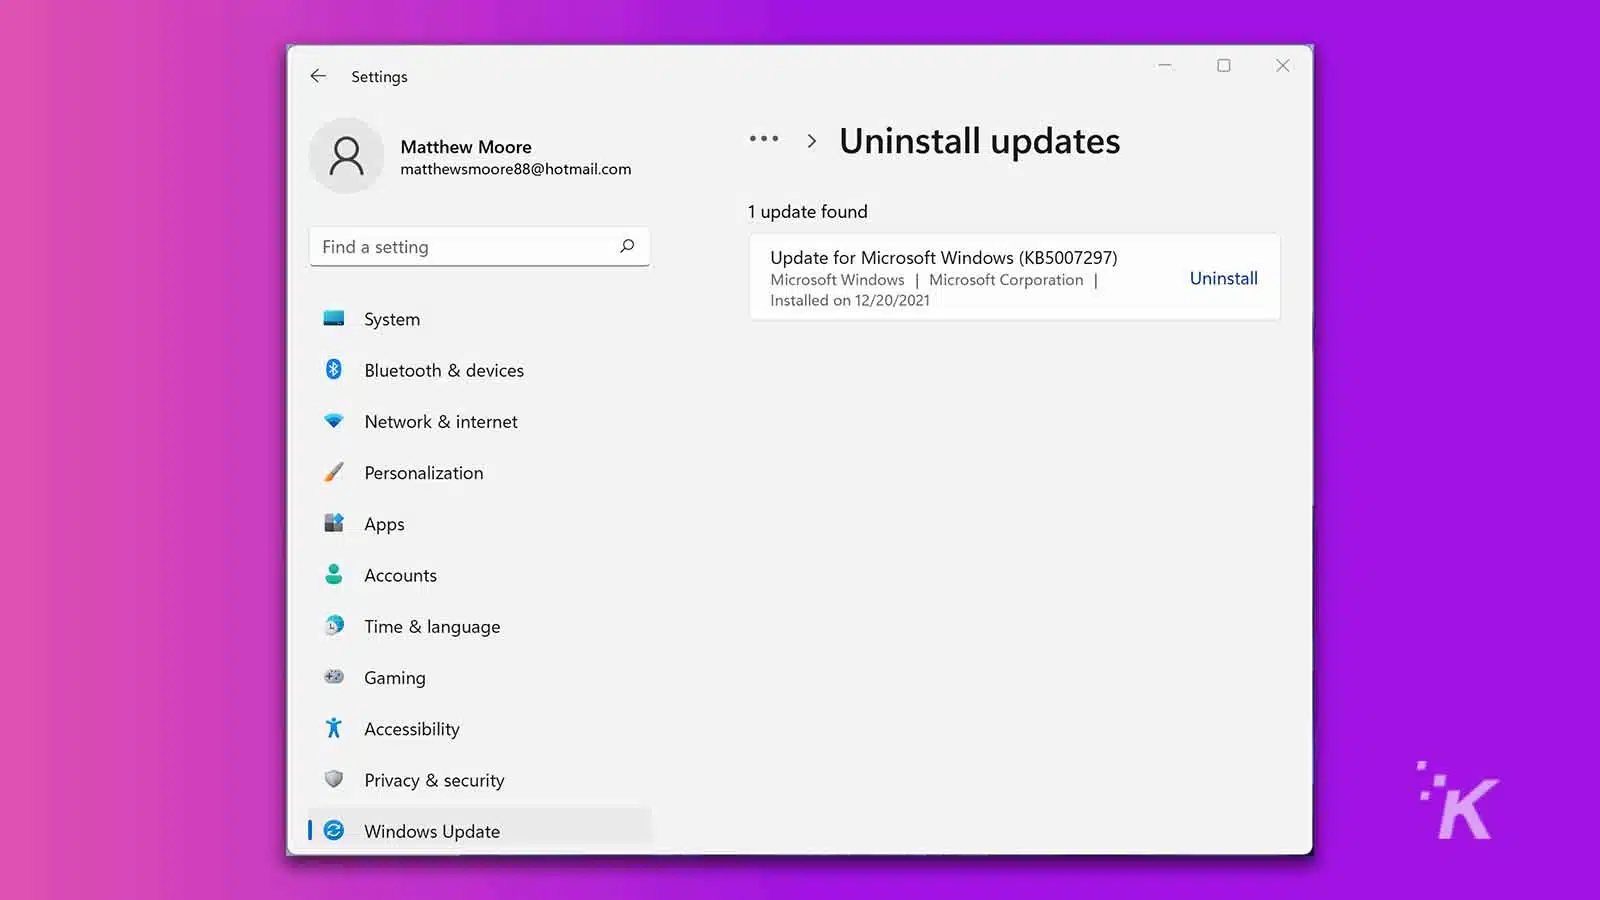
Task: Open the breadcrumb ellipsis menu
Action: (763, 140)
